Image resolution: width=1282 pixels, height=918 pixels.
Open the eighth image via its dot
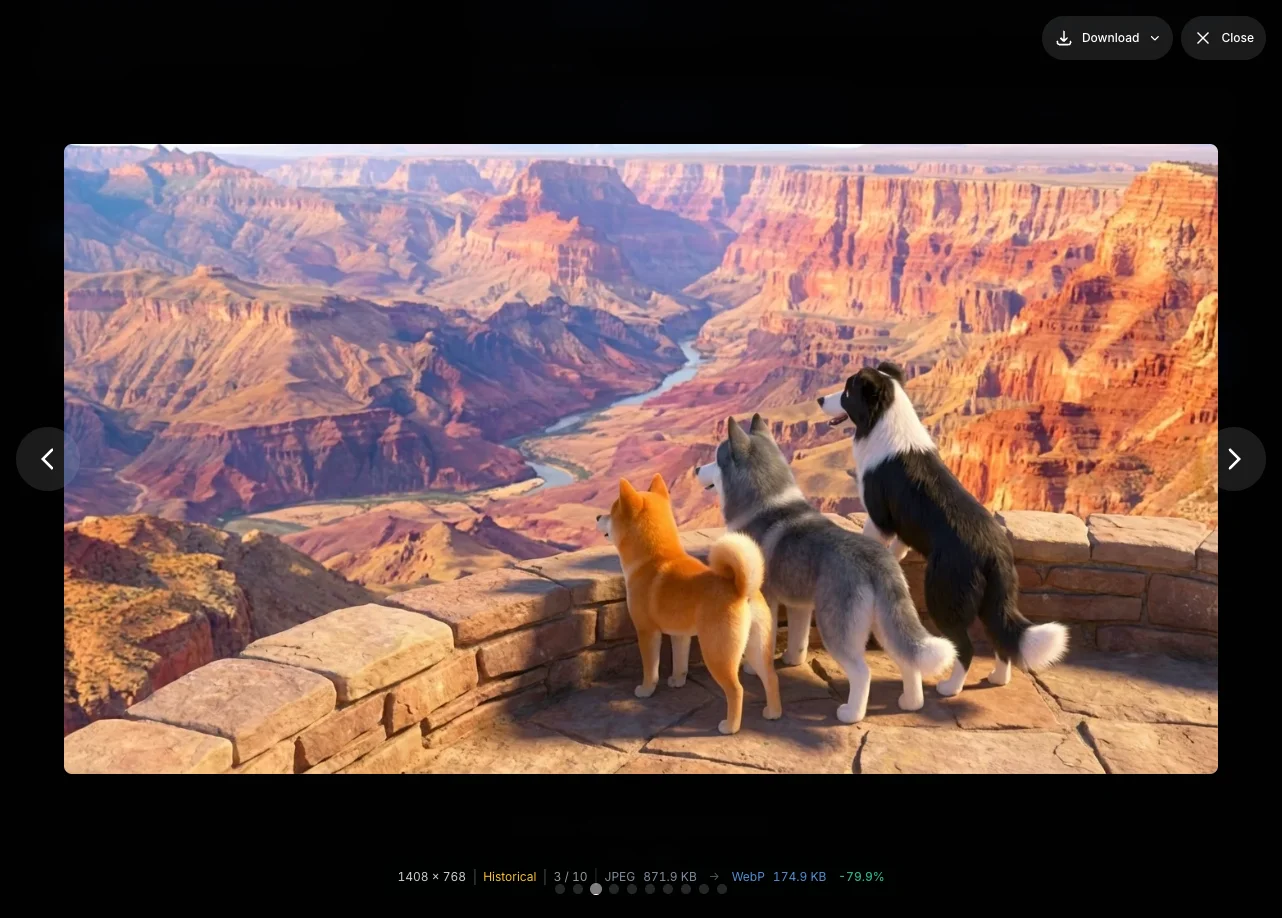pyautogui.click(x=686, y=889)
